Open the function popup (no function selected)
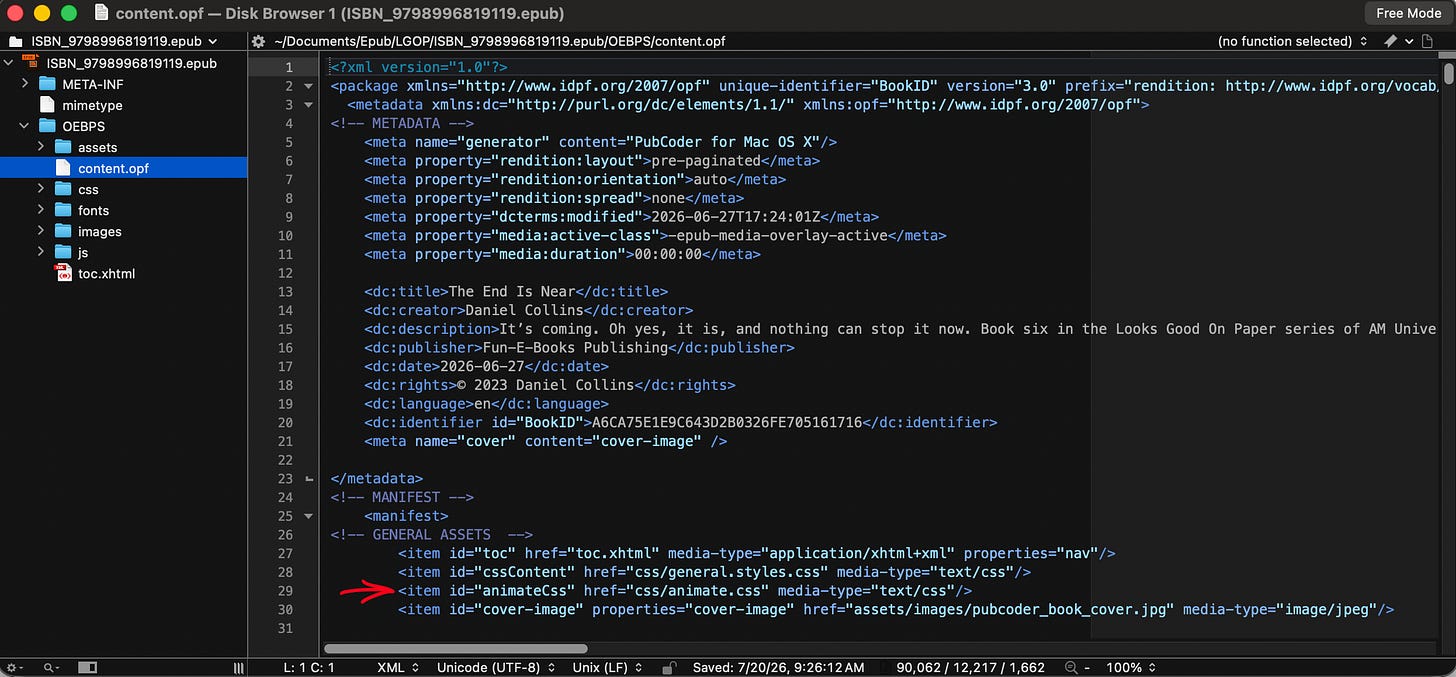The width and height of the screenshot is (1456, 677). 1292,41
